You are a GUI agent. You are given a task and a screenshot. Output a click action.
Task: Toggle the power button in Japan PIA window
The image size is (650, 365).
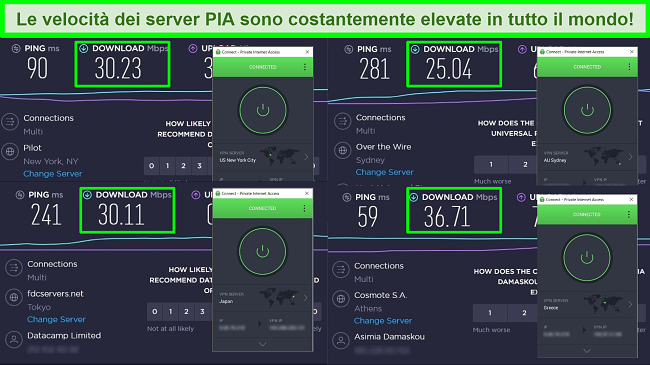pos(262,251)
